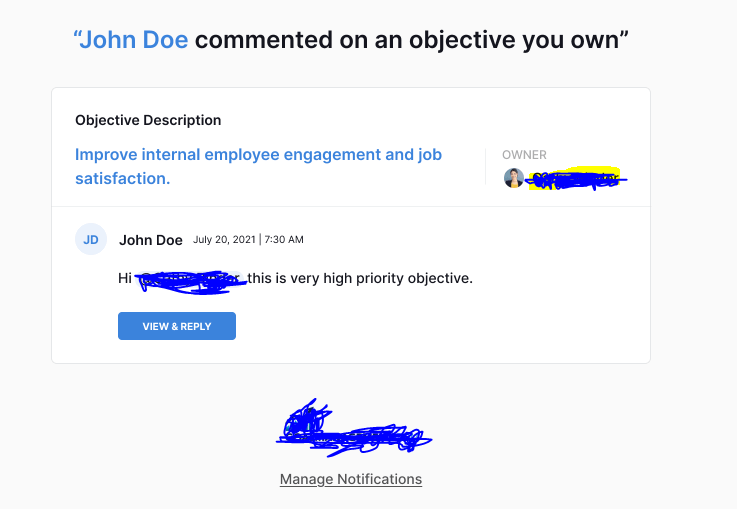Select the yellow-highlighted scribbled owner name
This screenshot has height=509, width=737.
(575, 178)
